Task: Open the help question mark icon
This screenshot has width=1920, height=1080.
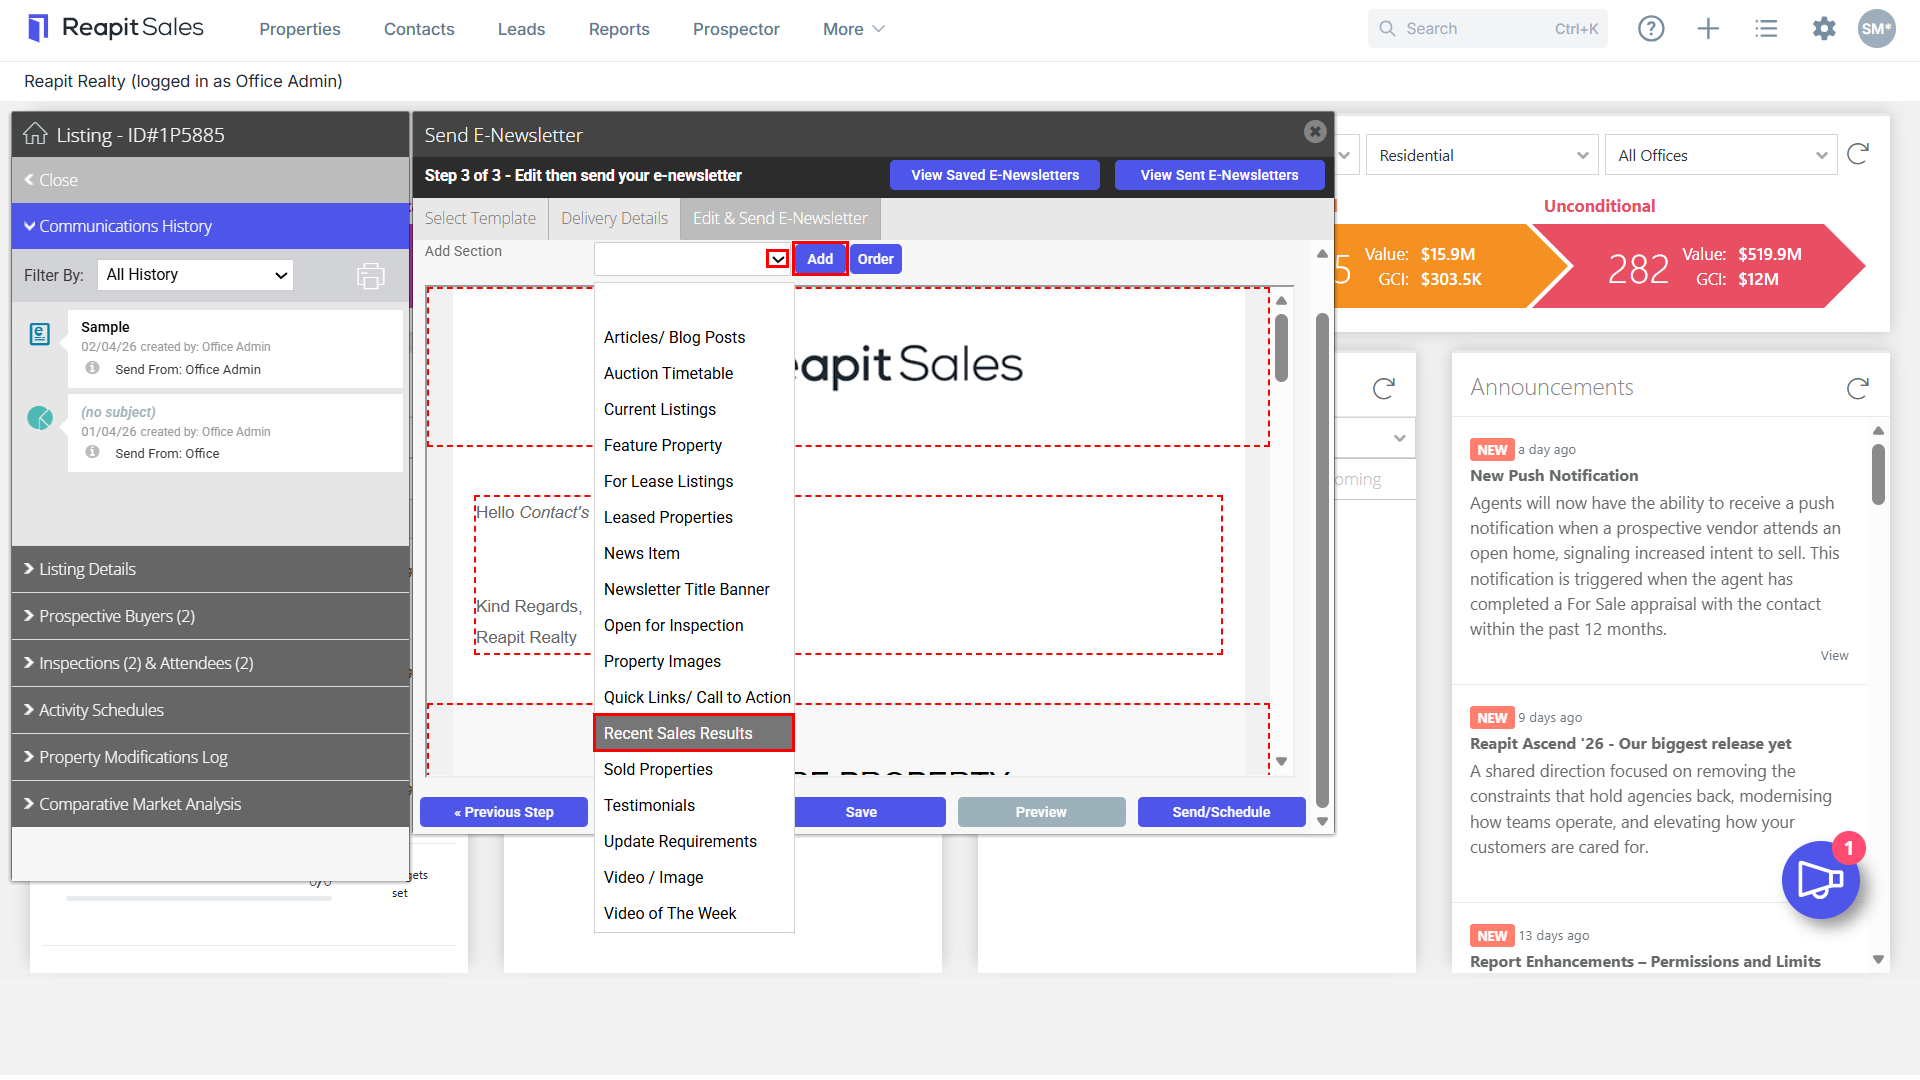Action: point(1651,29)
